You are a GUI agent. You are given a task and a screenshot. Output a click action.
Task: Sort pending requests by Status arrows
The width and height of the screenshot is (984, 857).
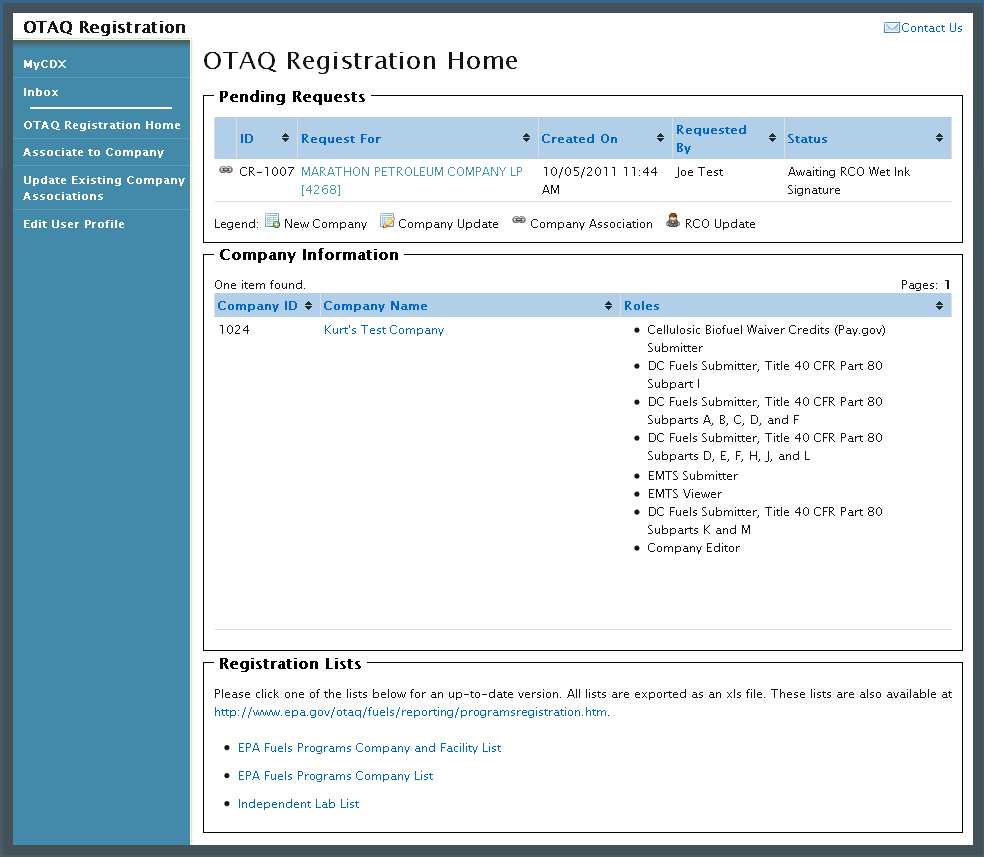939,137
